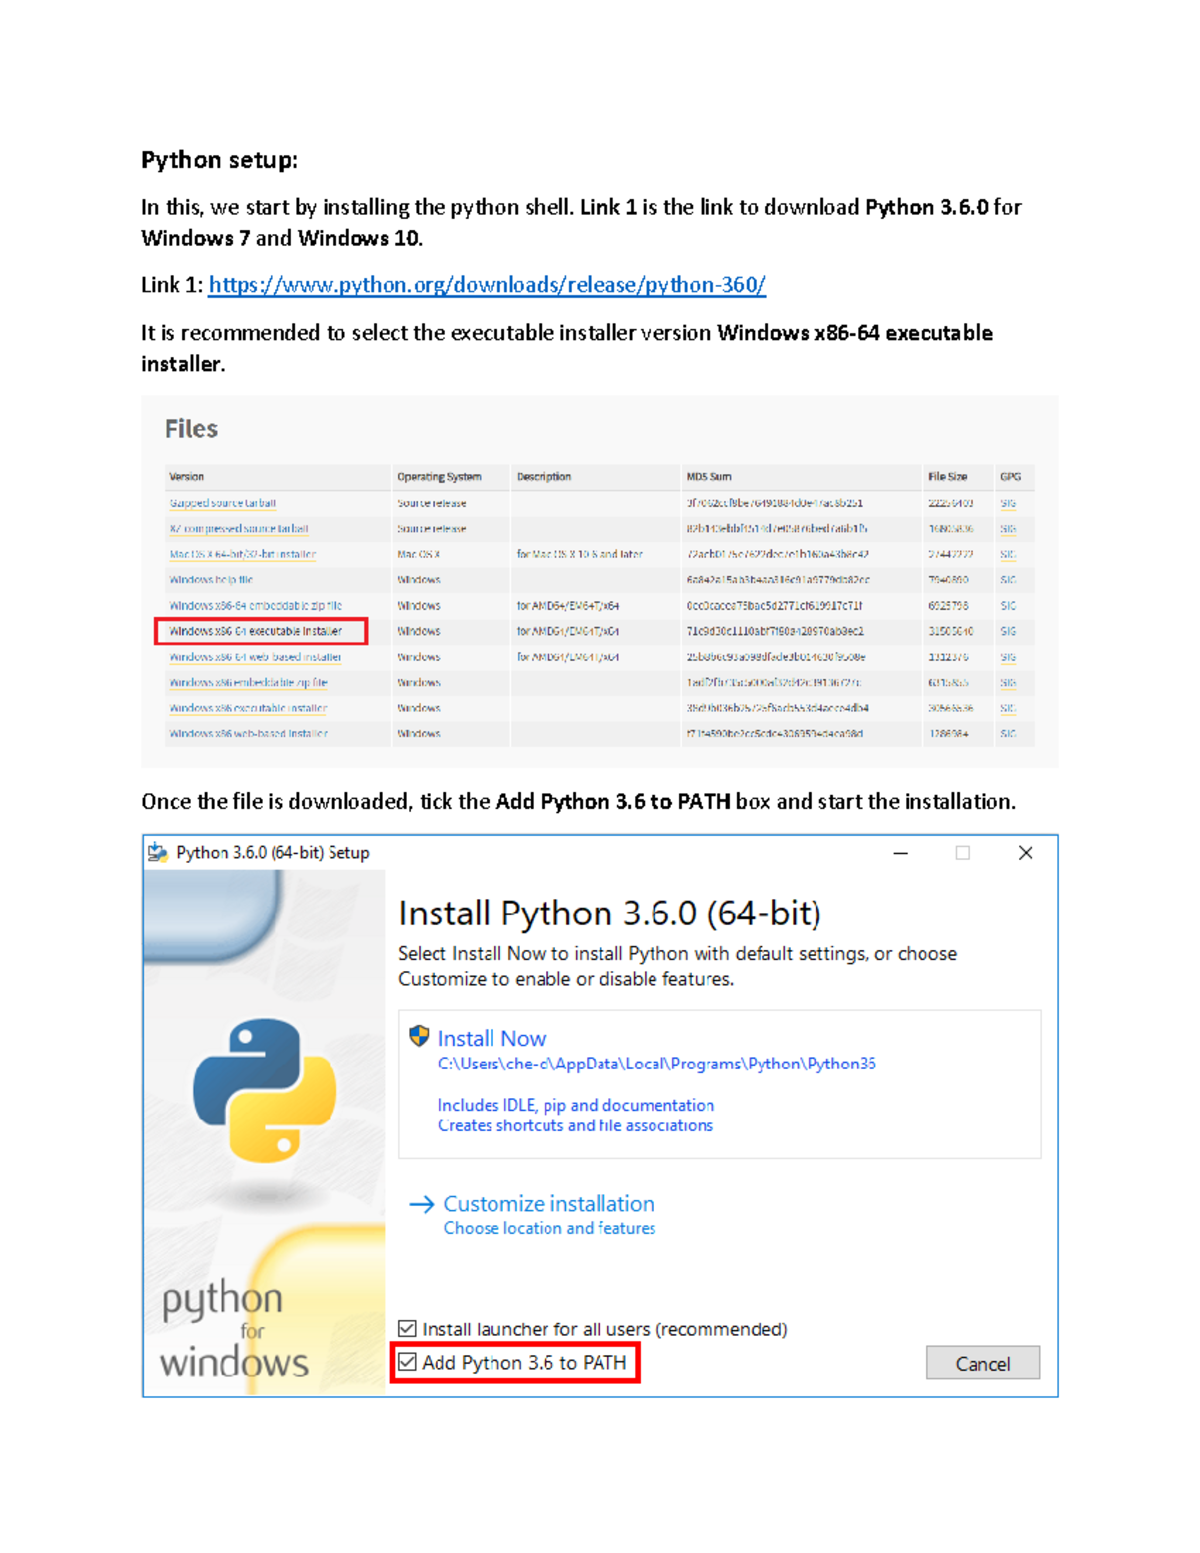Viewport: 1200px width, 1553px height.
Task: Select the Install Now option
Action: [491, 1037]
